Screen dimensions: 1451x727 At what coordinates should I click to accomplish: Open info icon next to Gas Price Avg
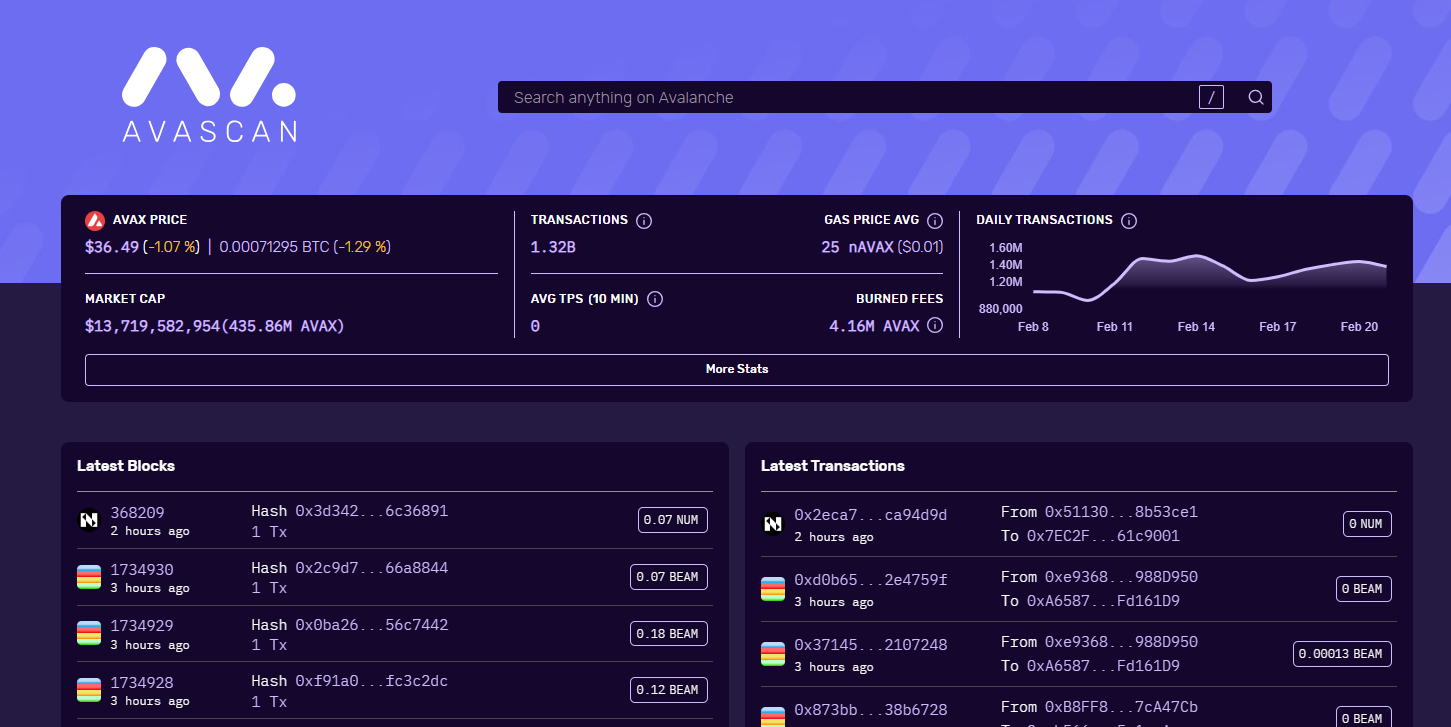coord(935,220)
